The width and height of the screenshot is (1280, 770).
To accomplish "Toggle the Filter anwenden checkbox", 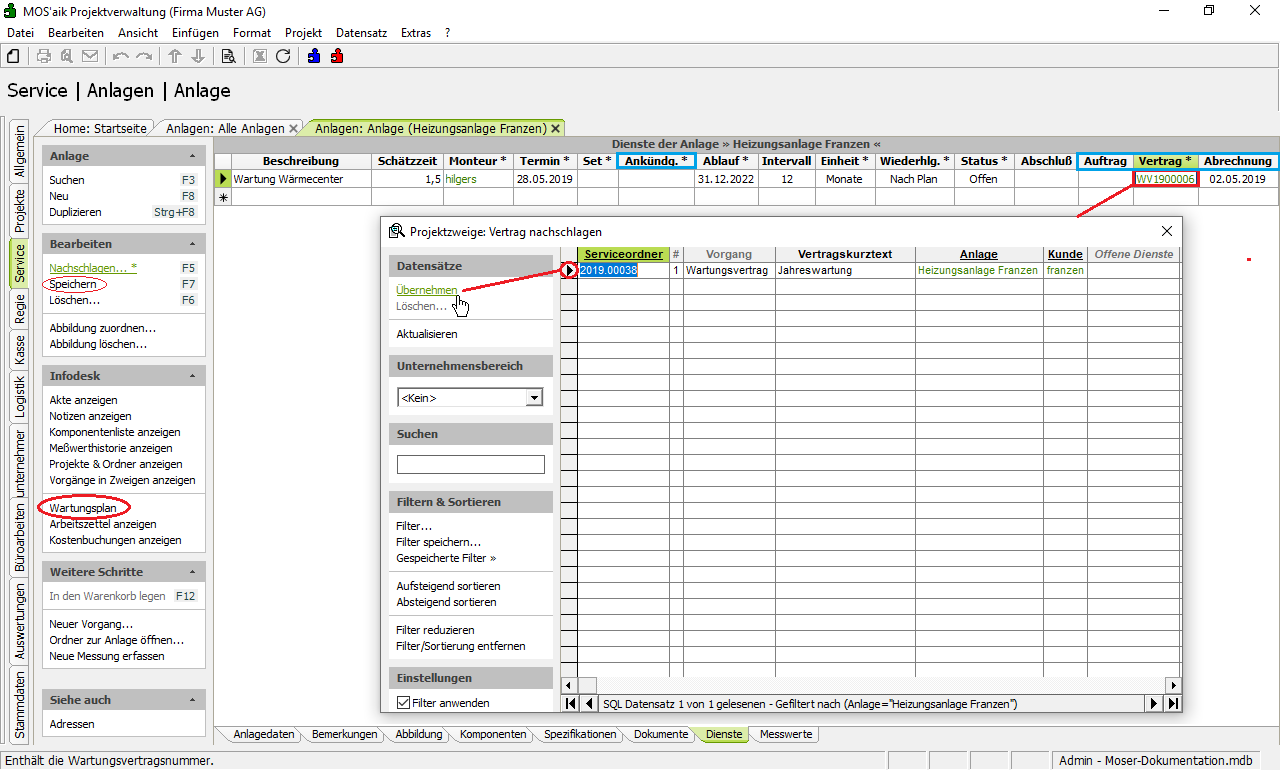I will [404, 704].
